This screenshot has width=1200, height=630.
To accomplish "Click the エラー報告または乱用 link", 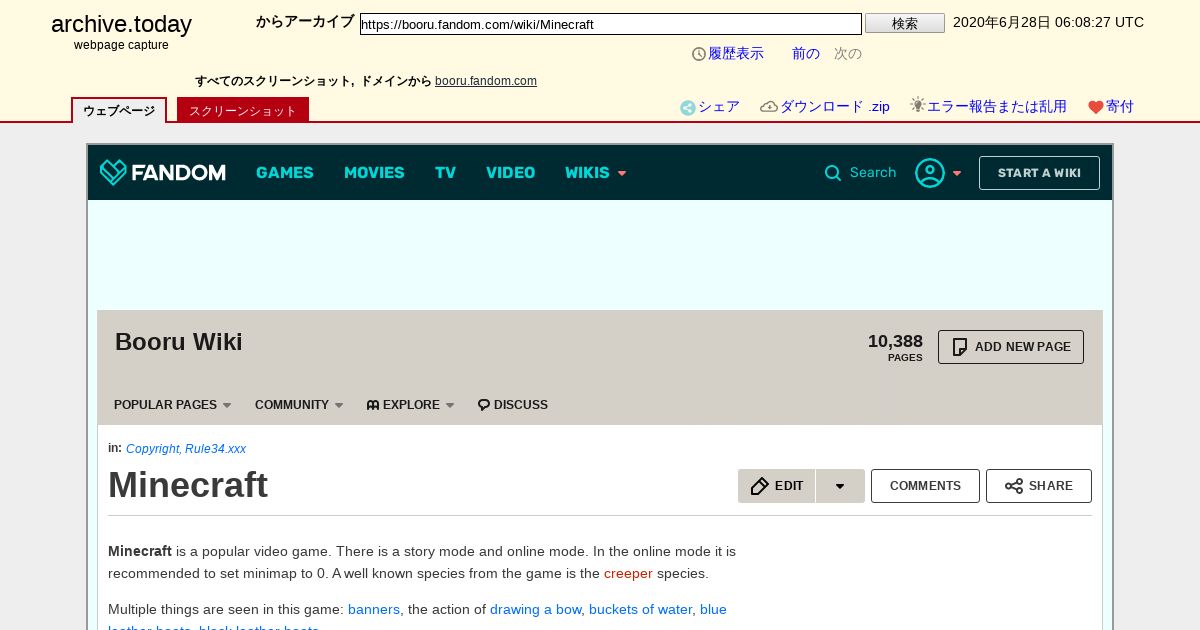I will [x=997, y=107].
